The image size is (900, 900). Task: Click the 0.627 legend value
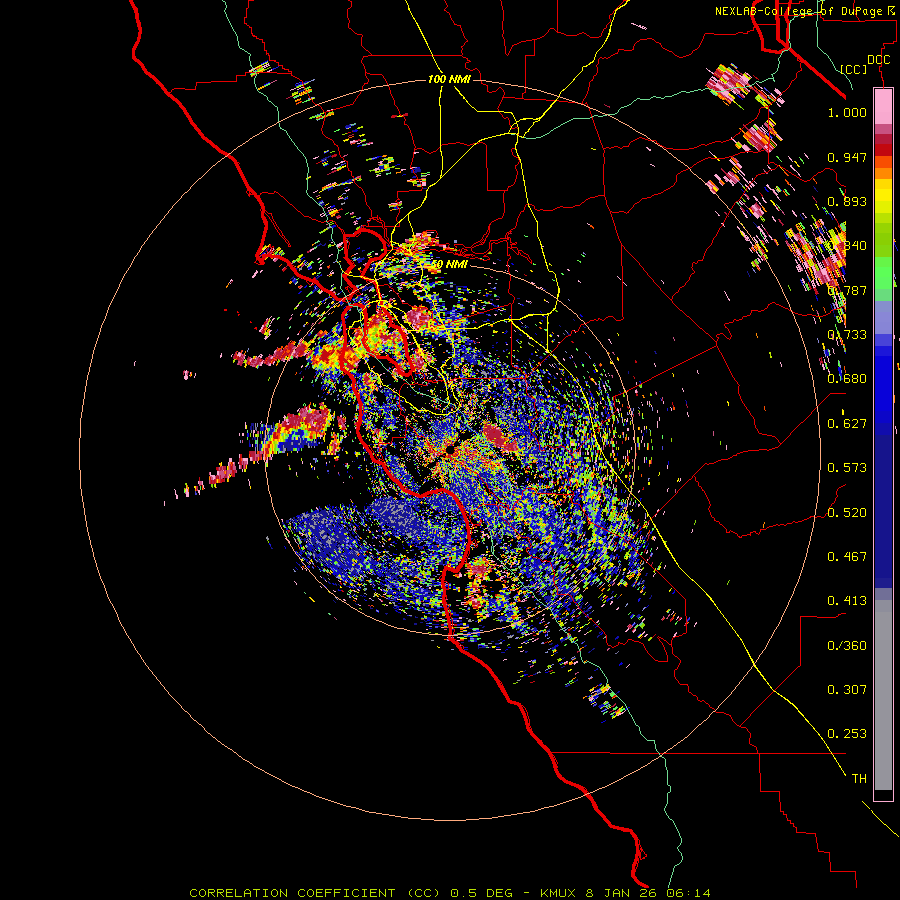(847, 424)
